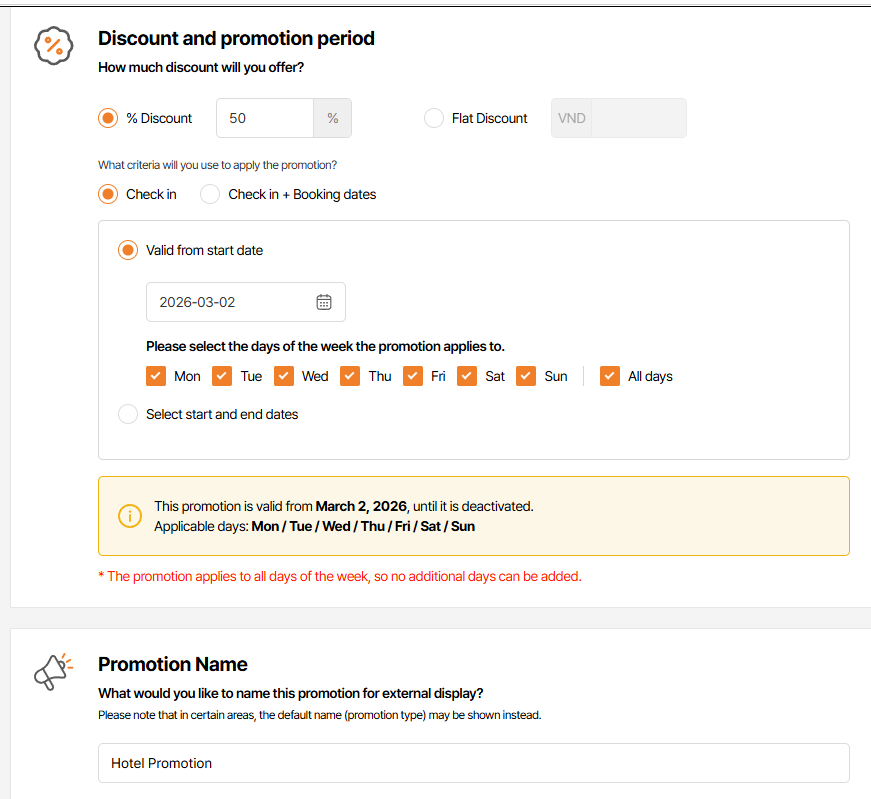Uncheck the Wed checkbox
Screen dimensions: 871x799
pyautogui.click(x=284, y=376)
